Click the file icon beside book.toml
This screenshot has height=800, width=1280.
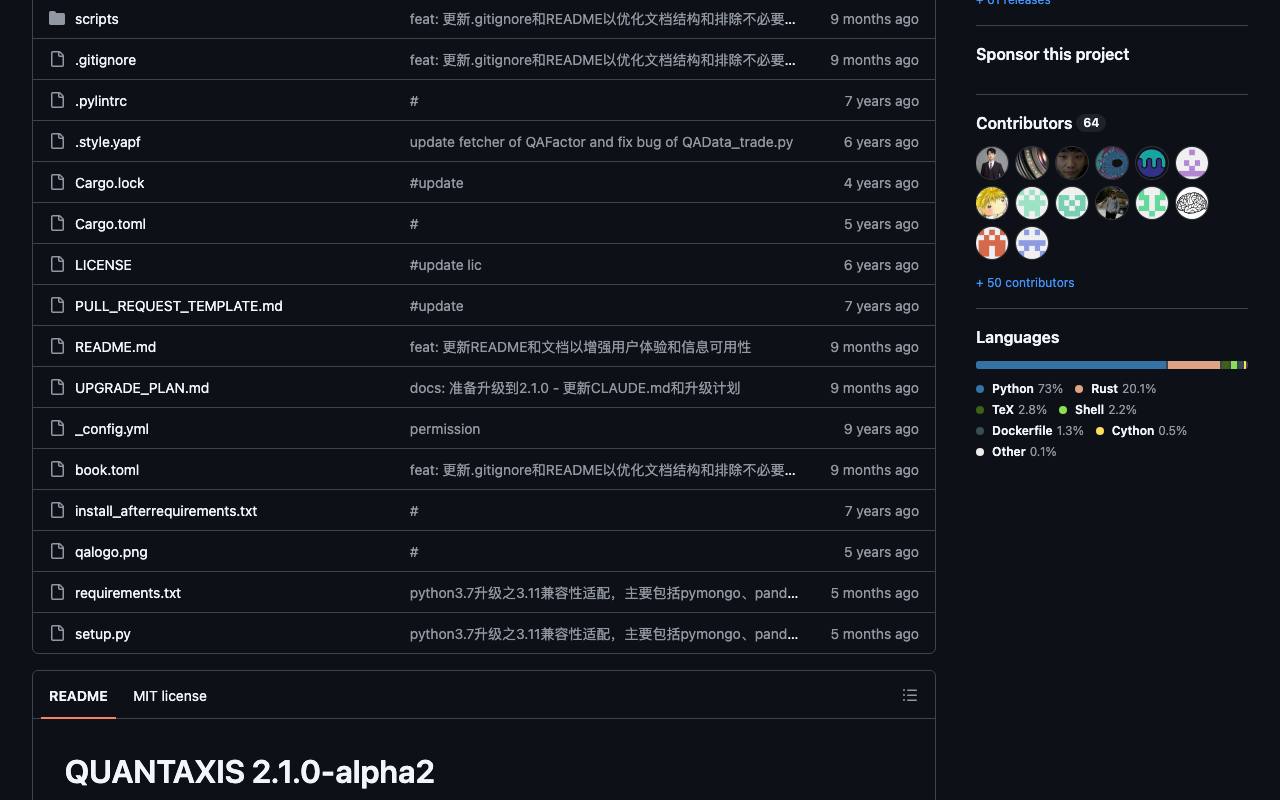tap(57, 470)
